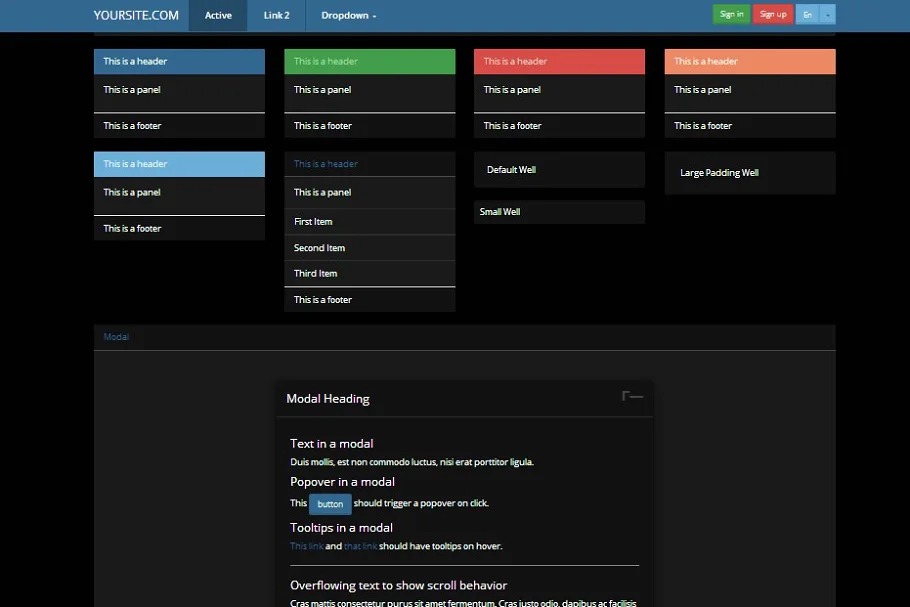Click the YOURSITE.COM brand logo
This screenshot has height=607, width=910.
136,15
